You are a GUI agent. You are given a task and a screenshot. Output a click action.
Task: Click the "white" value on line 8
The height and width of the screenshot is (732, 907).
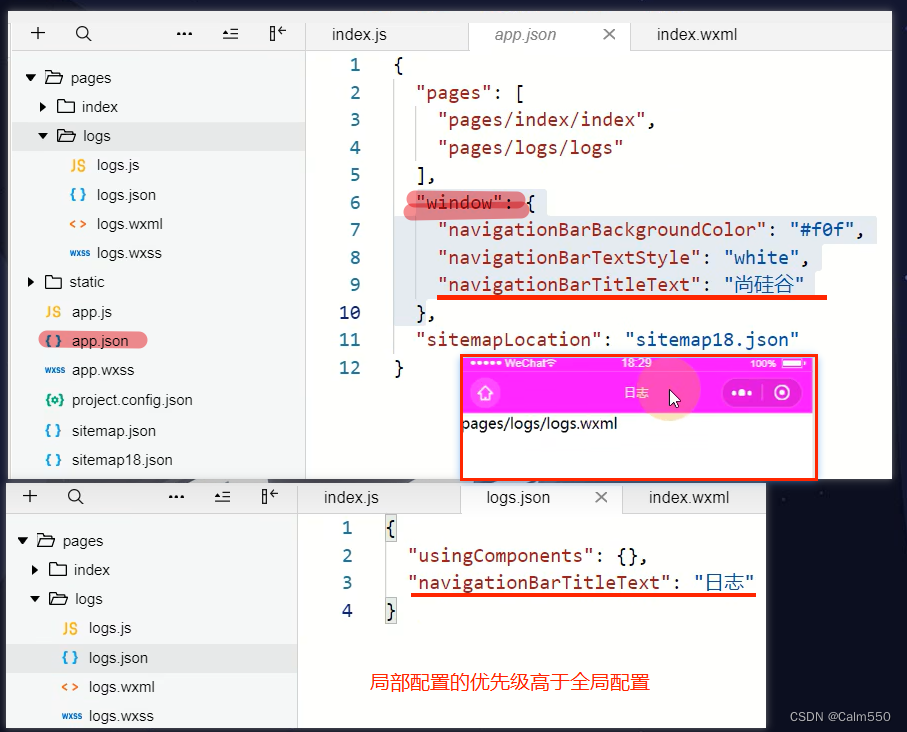click(x=762, y=258)
